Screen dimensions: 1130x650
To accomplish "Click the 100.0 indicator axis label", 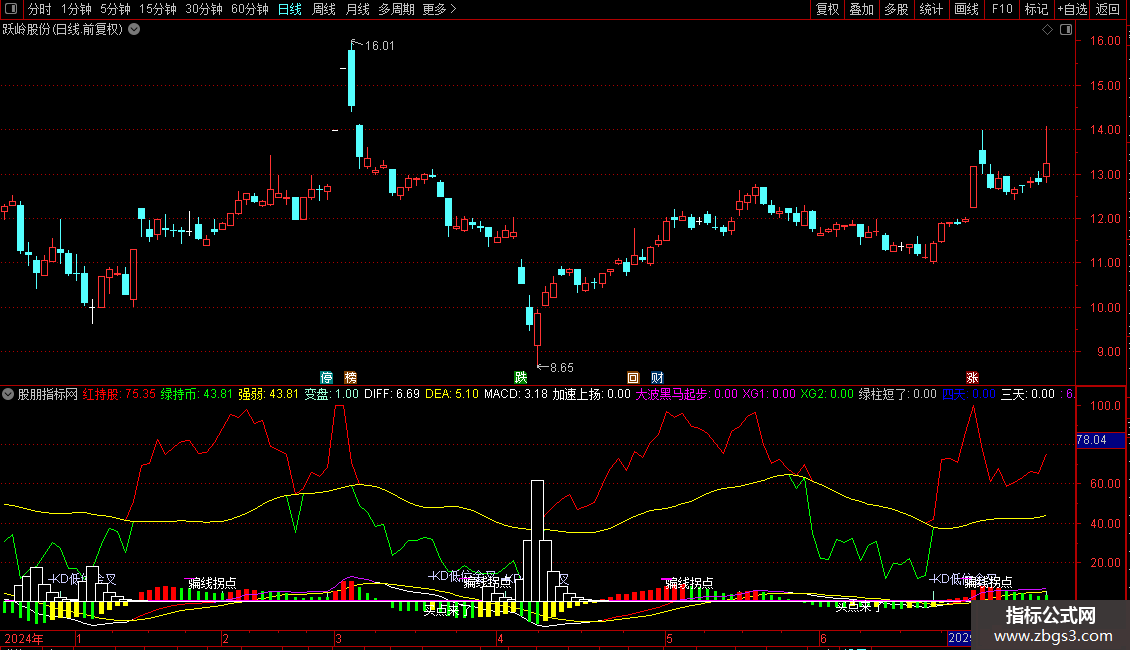I will click(x=1105, y=406).
